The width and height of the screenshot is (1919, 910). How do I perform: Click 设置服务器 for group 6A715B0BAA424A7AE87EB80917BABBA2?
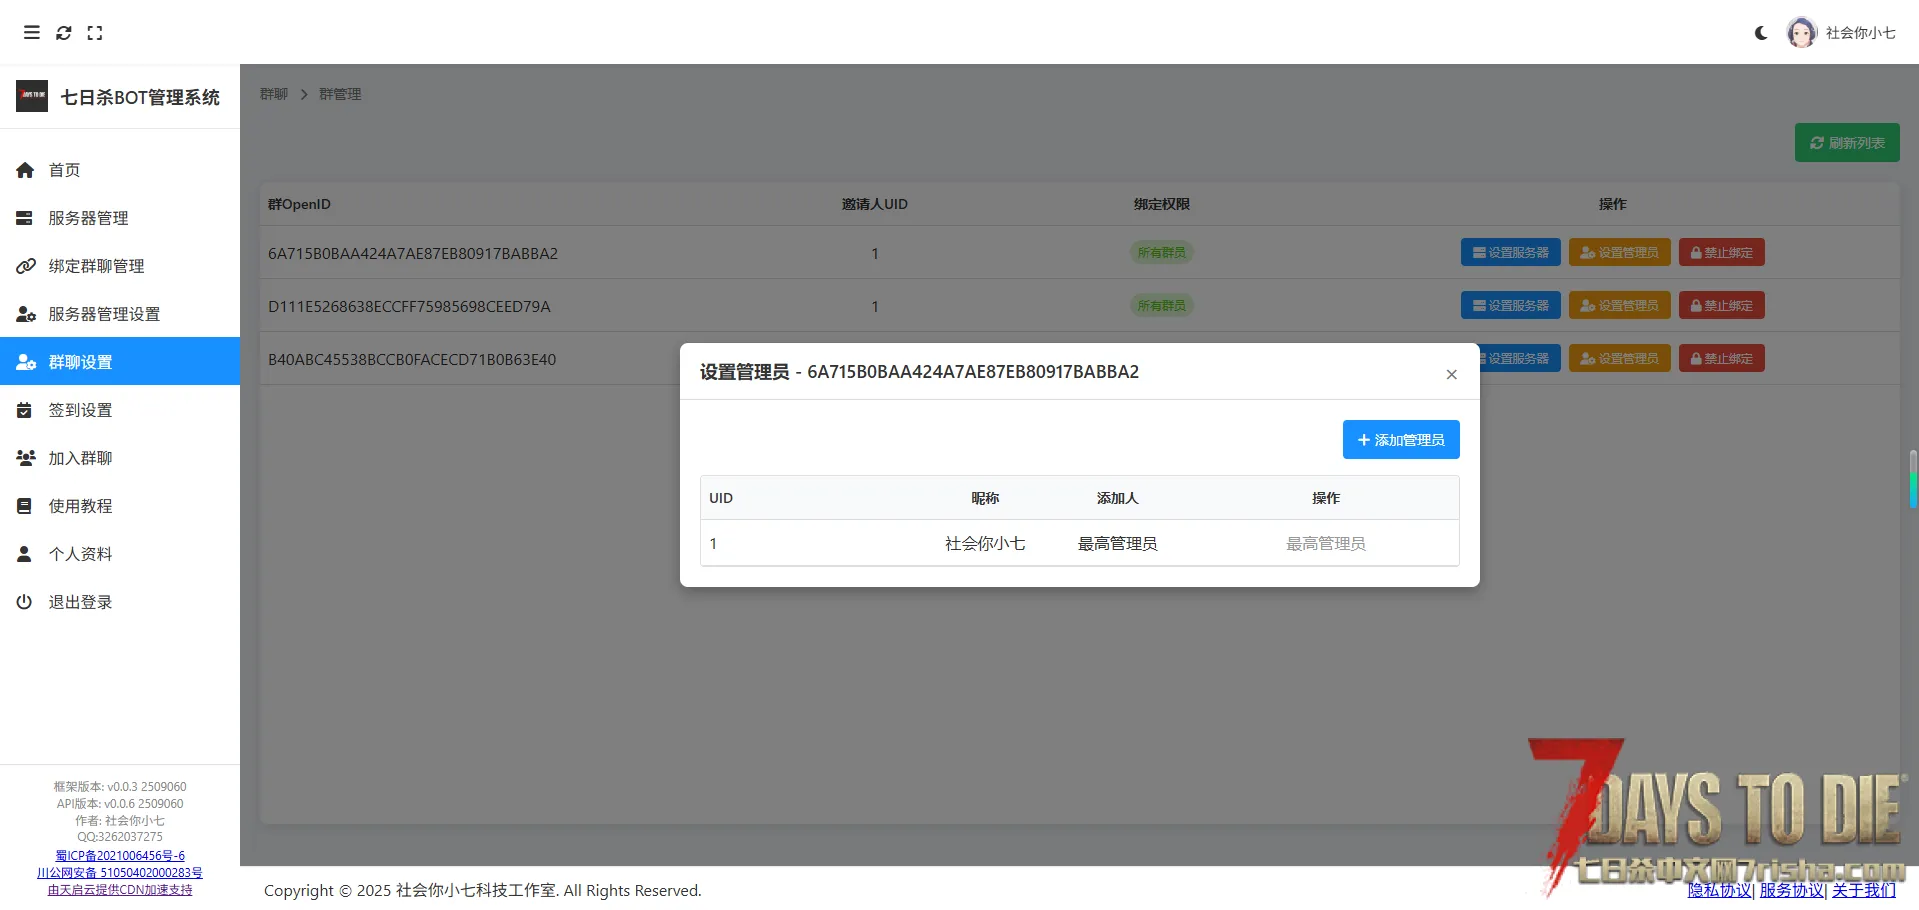click(x=1510, y=252)
